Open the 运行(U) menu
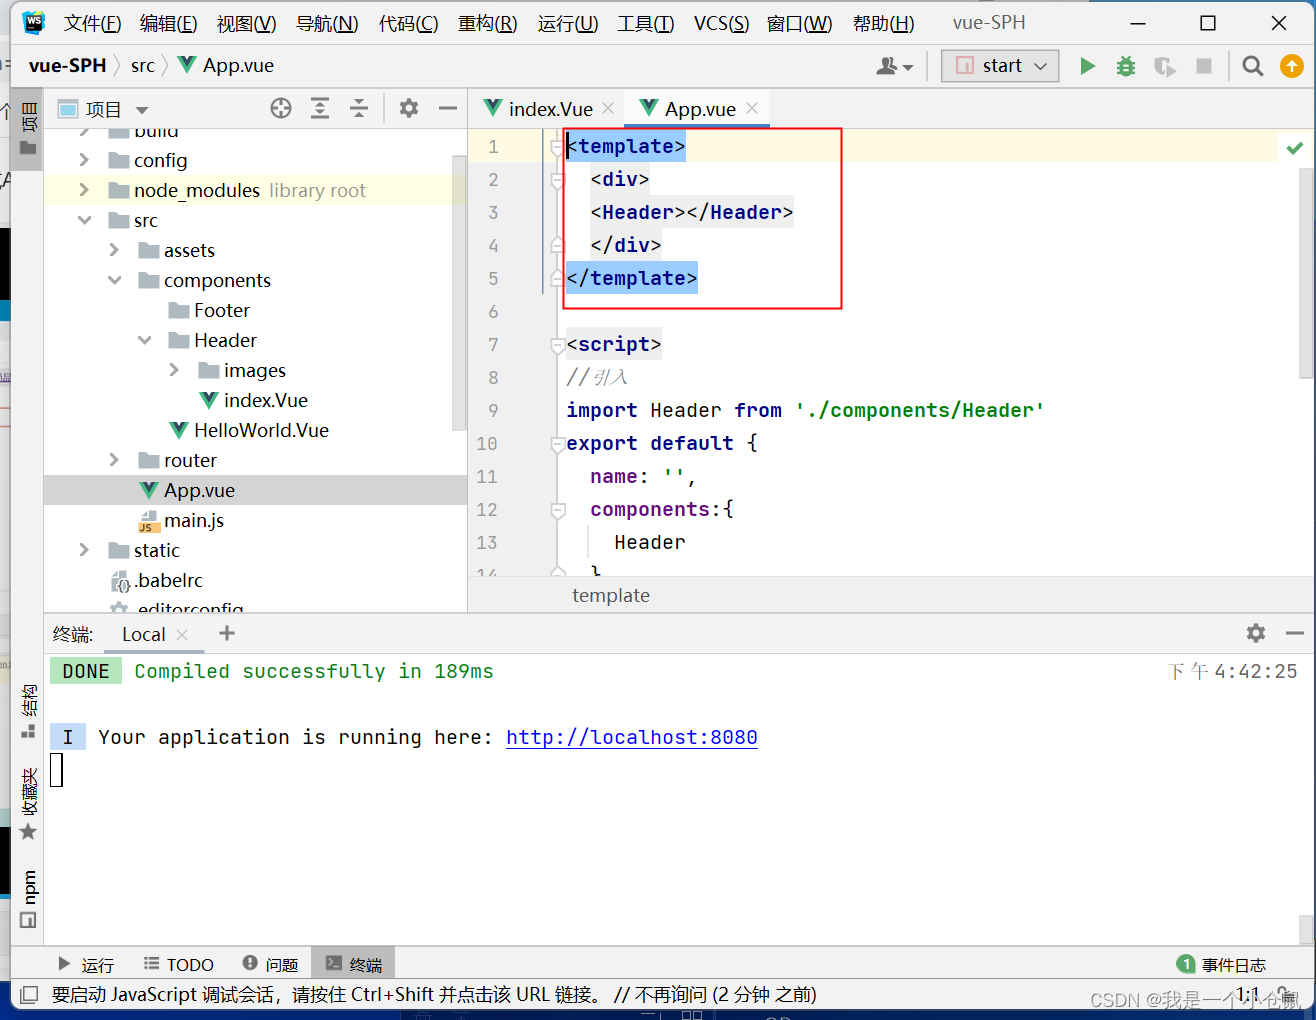This screenshot has height=1020, width=1316. tap(567, 23)
